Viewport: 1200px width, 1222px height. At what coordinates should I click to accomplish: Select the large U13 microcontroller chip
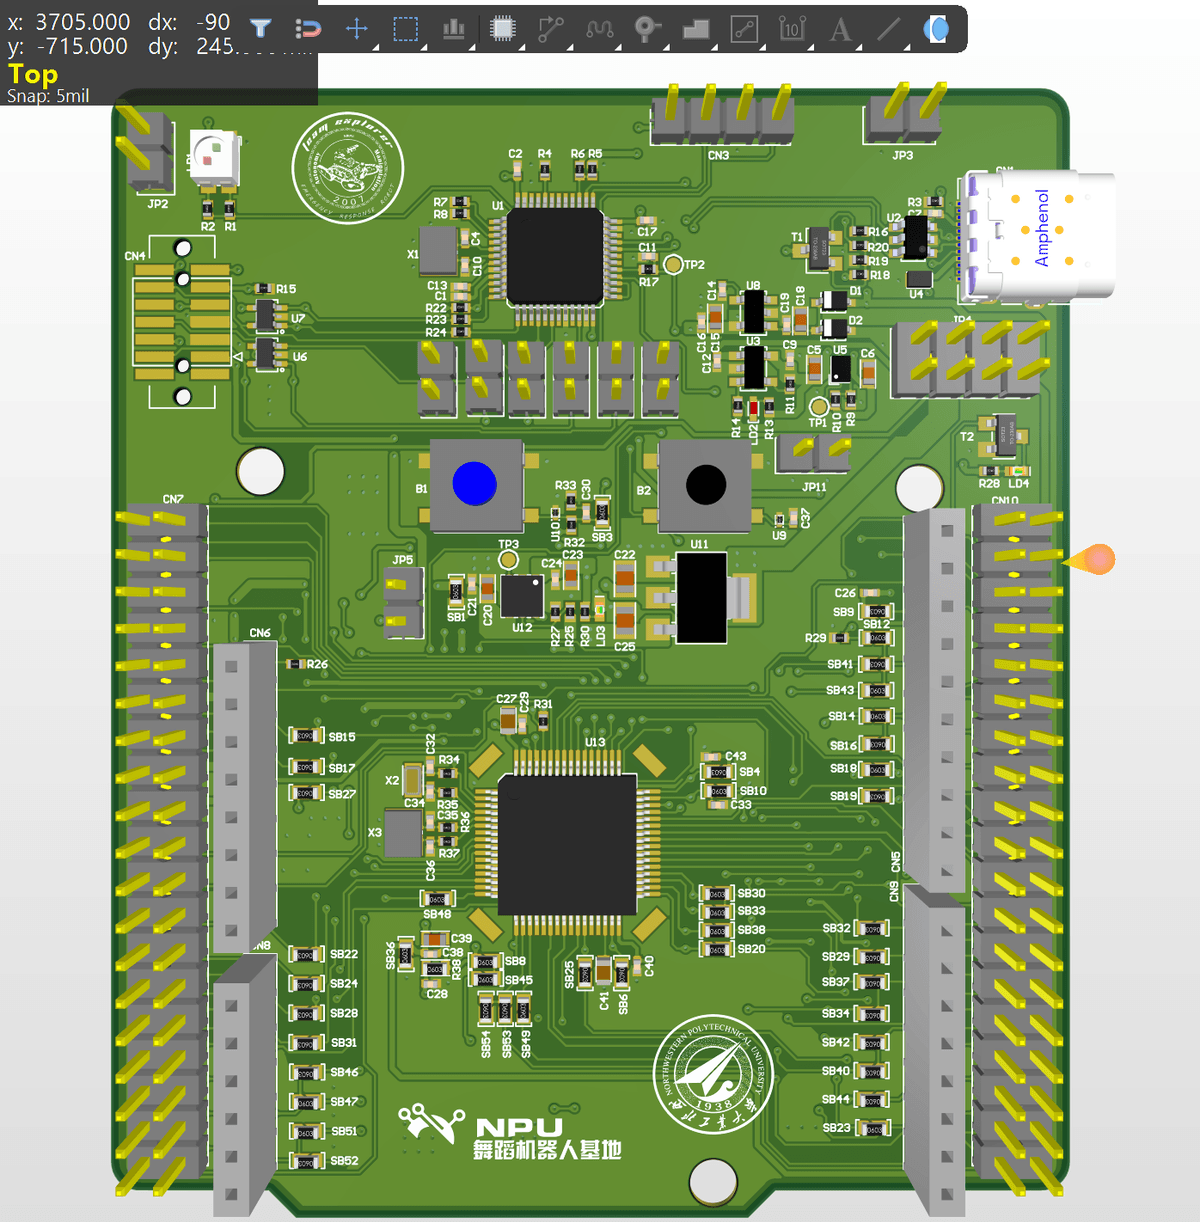point(567,844)
